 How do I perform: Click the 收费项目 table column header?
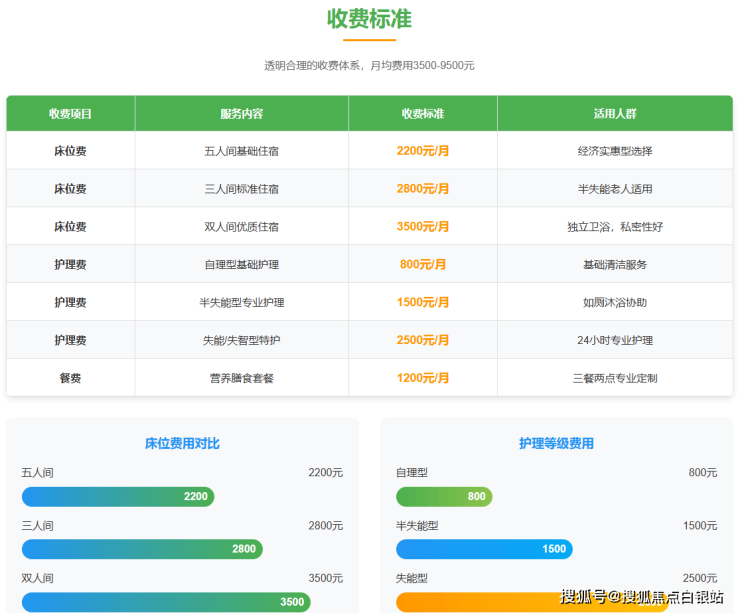(x=70, y=114)
